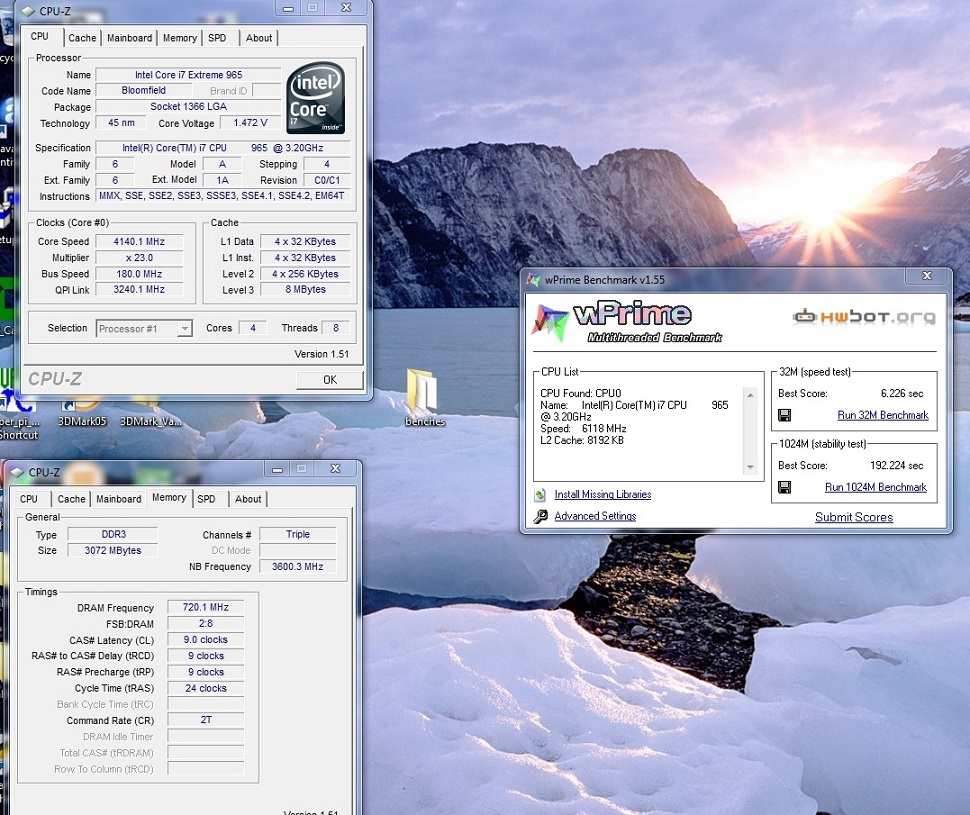This screenshot has width=970, height=815.
Task: Open Mainboard tab in bottom CPU-Z window
Action: click(118, 499)
